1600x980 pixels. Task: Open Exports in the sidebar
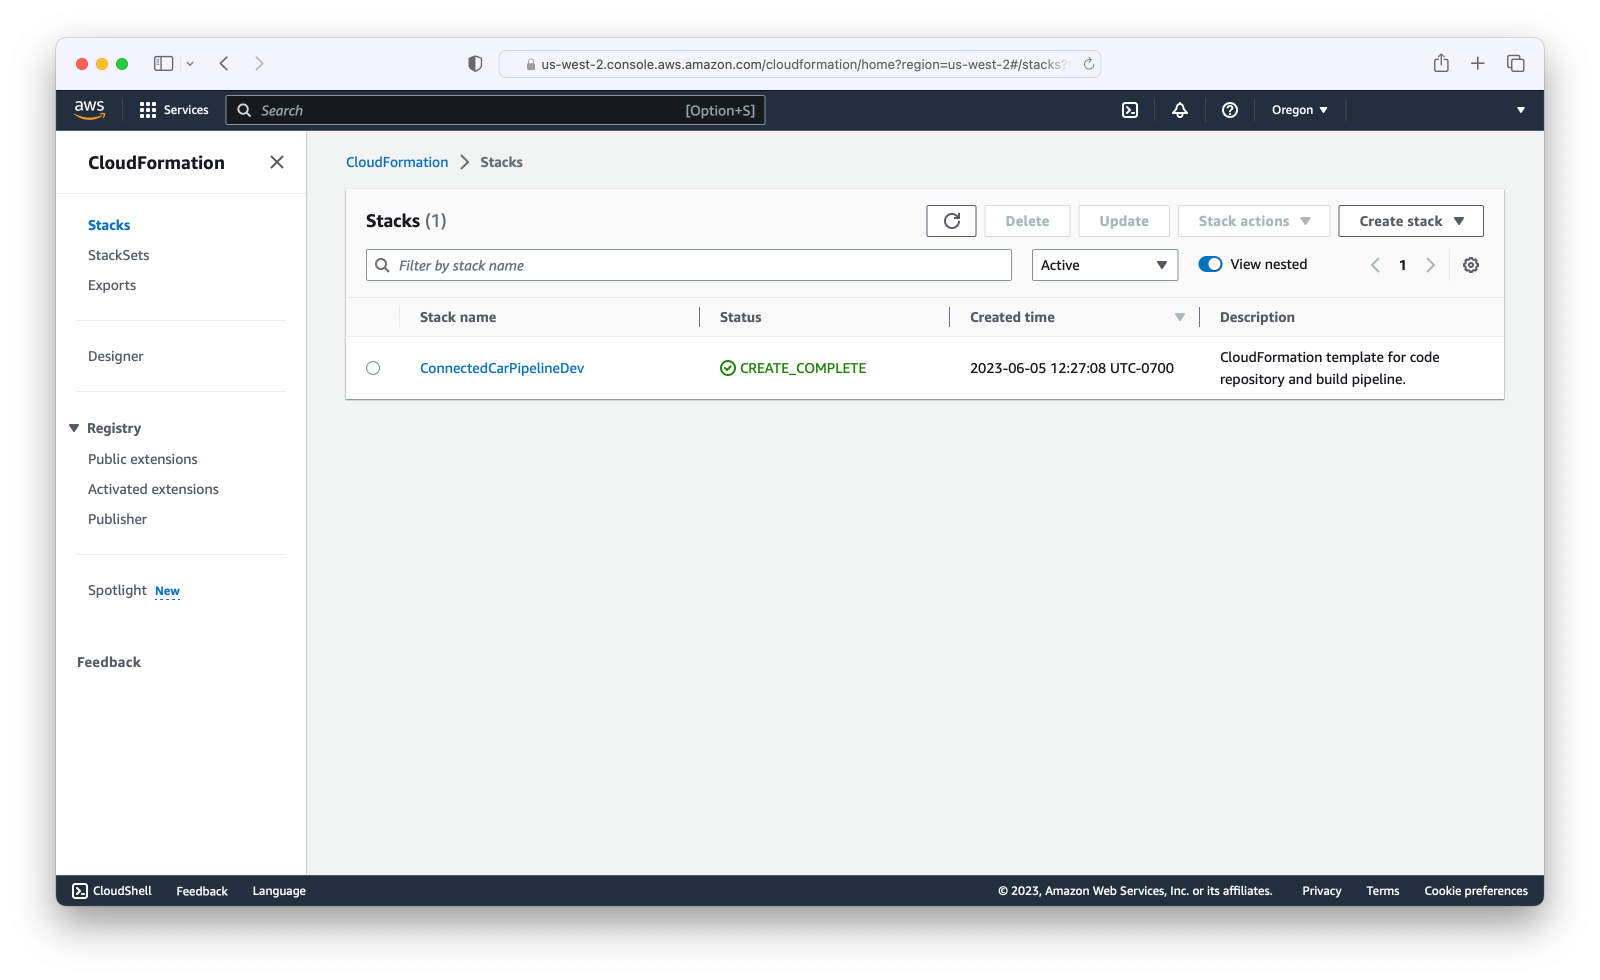112,285
